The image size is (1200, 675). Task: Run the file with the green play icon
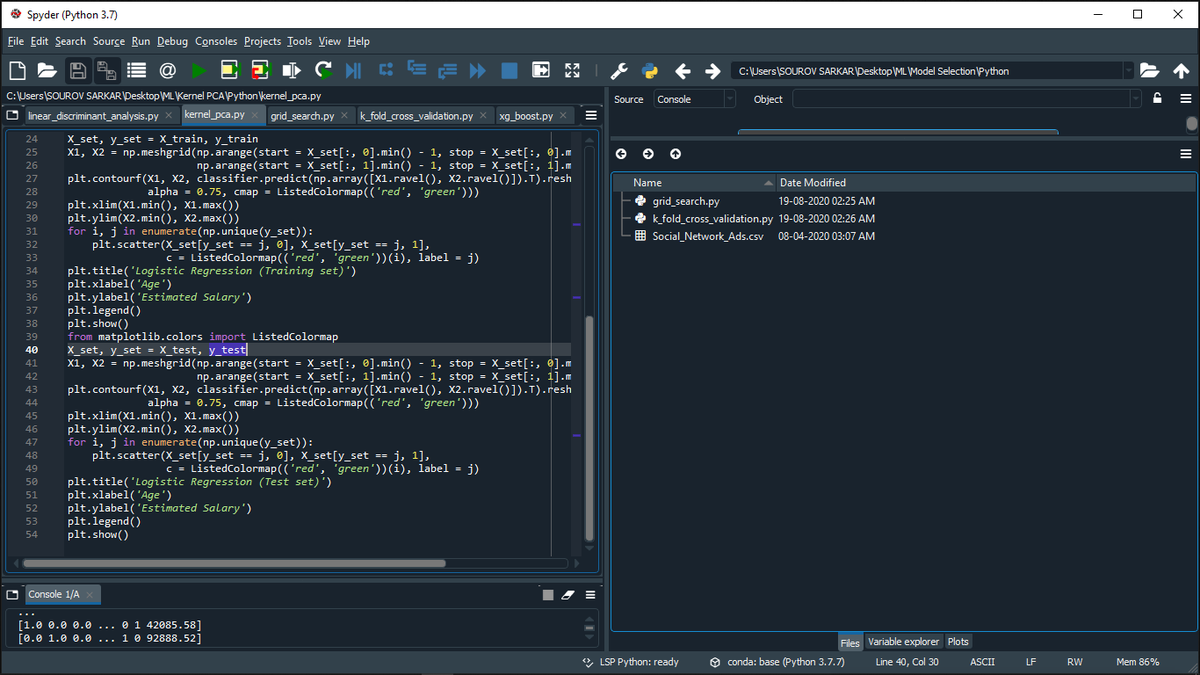click(x=198, y=71)
